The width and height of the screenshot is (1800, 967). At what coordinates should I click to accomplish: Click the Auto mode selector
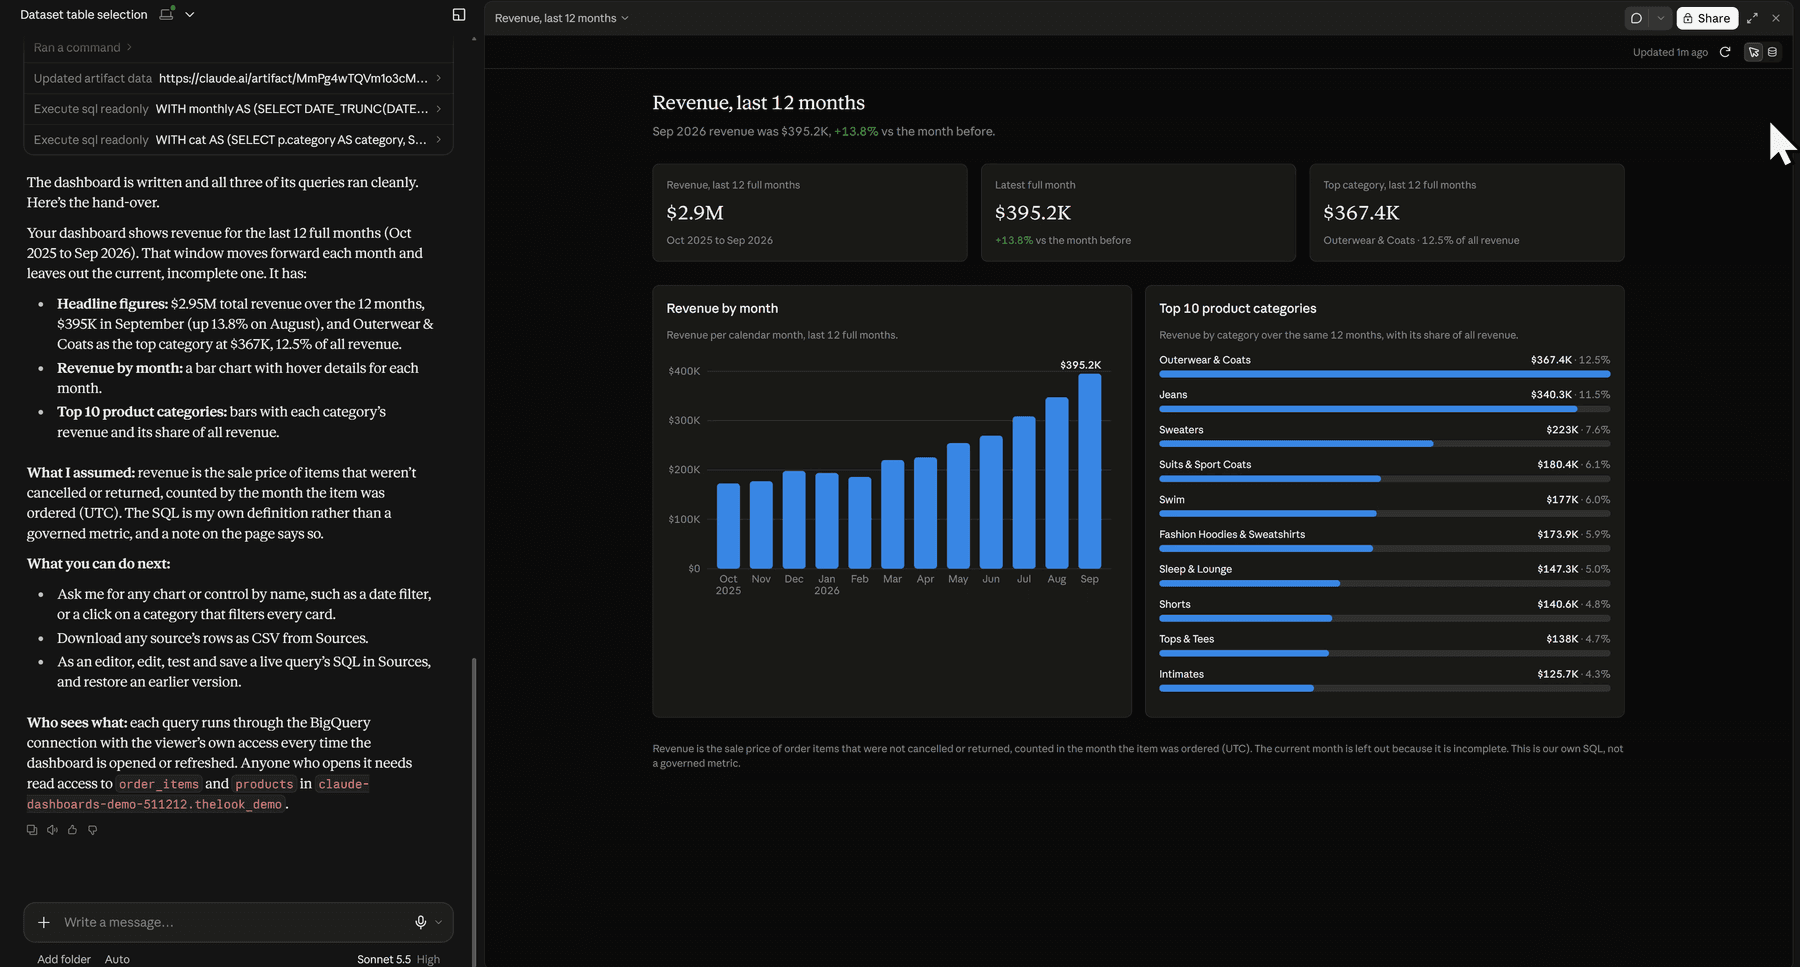[x=117, y=959]
